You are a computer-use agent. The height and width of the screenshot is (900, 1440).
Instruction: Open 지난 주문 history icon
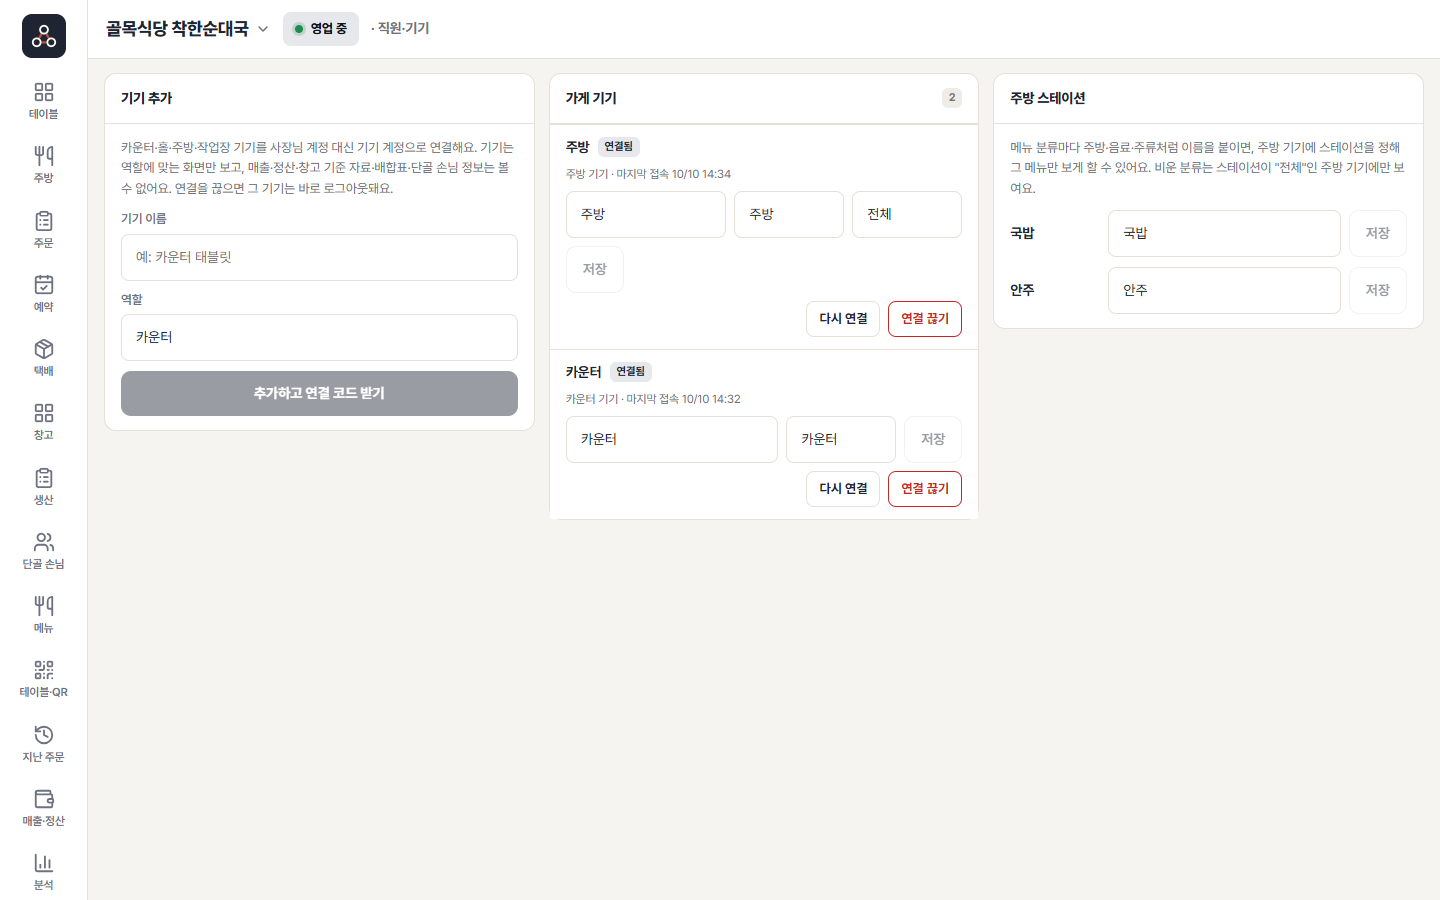pyautogui.click(x=44, y=744)
